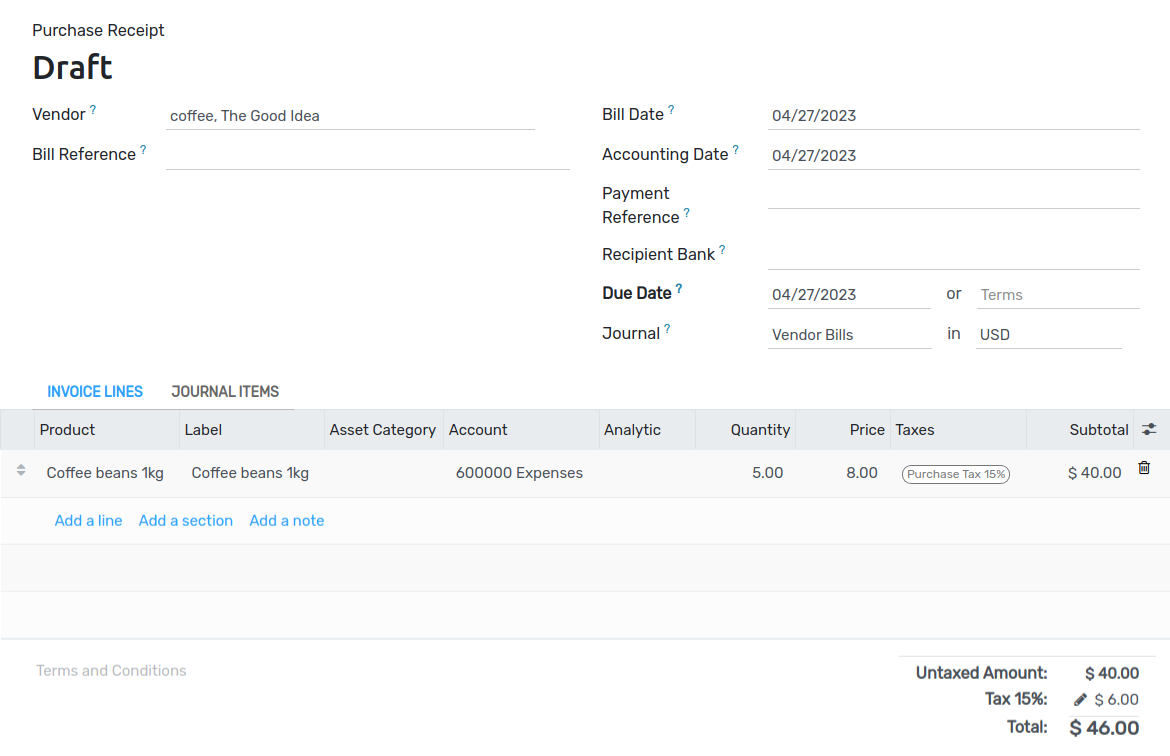
Task: Switch to Invoice Lines tab
Action: (95, 392)
